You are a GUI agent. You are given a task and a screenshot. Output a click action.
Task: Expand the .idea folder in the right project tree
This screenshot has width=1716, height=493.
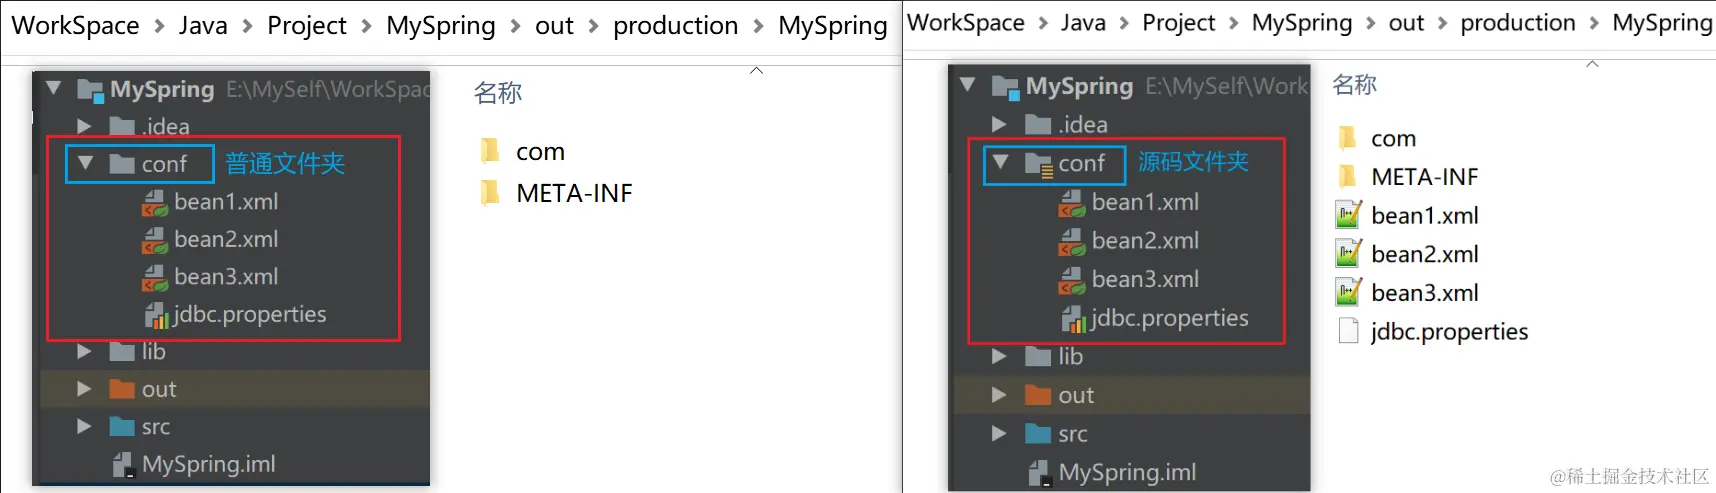[998, 124]
